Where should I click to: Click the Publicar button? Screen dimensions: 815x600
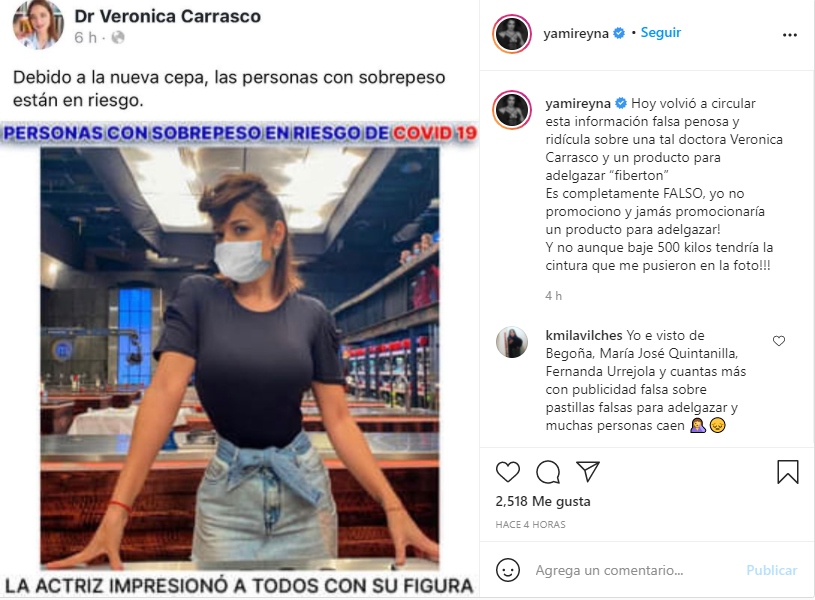coord(771,570)
